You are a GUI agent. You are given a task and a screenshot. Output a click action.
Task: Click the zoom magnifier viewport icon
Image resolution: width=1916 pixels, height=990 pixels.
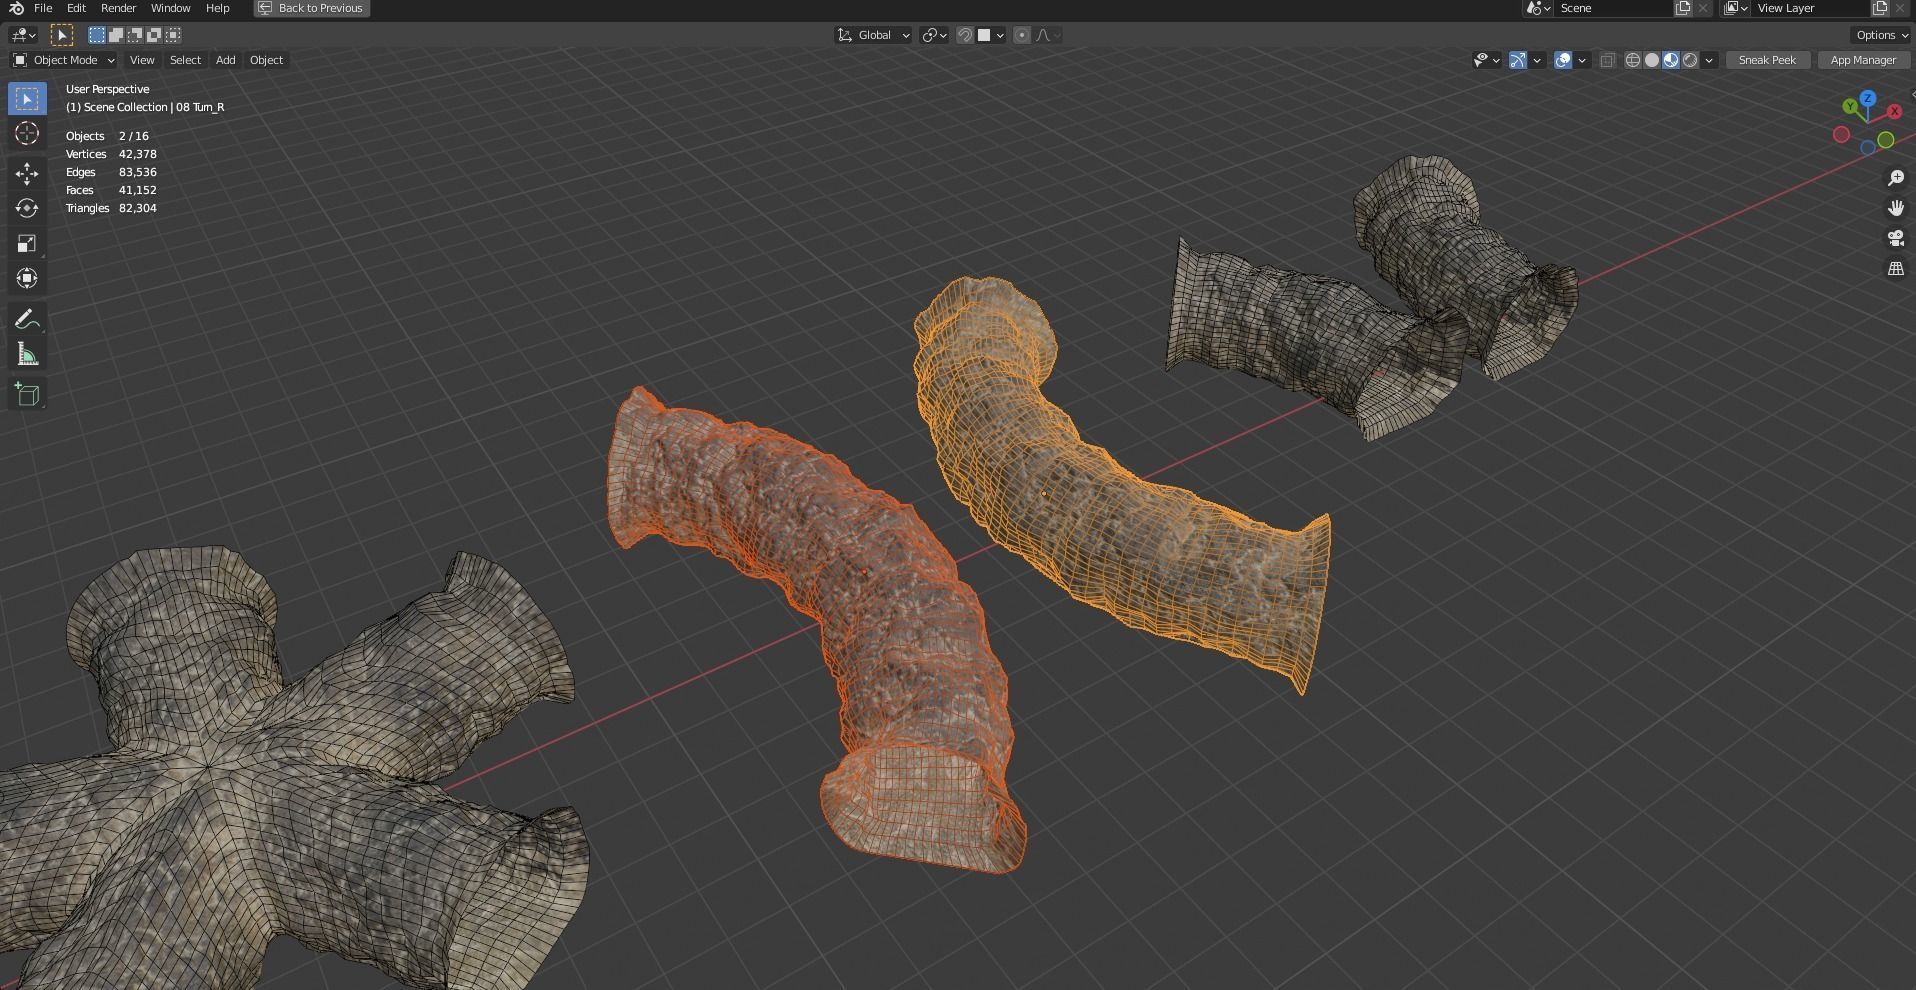[x=1896, y=178]
